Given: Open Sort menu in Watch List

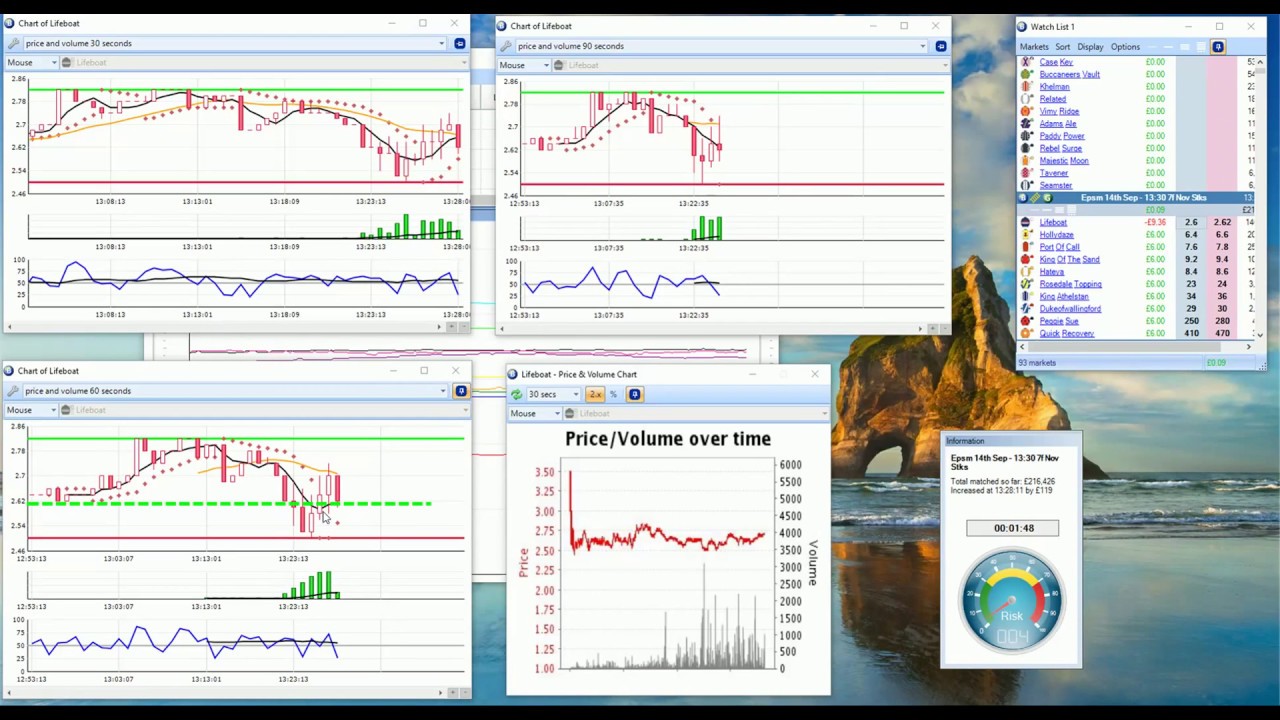Looking at the screenshot, I should (1062, 47).
